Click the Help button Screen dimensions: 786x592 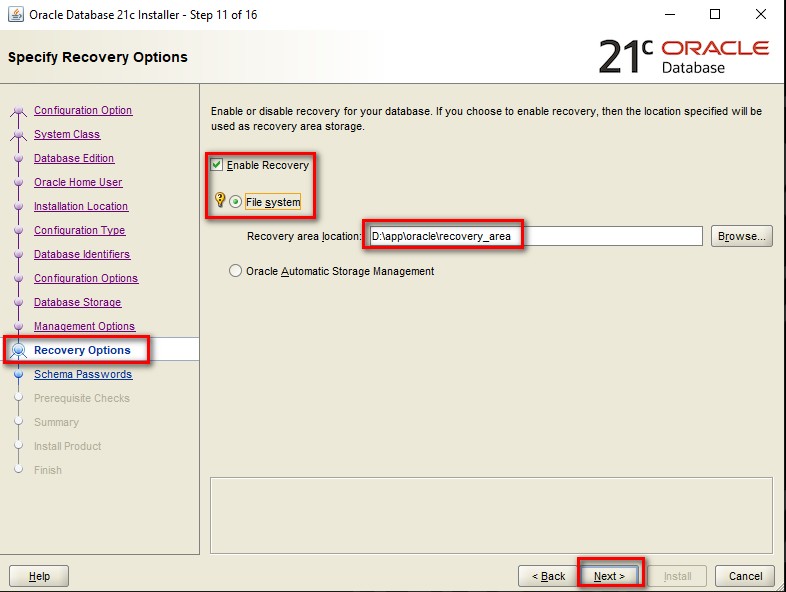click(39, 576)
